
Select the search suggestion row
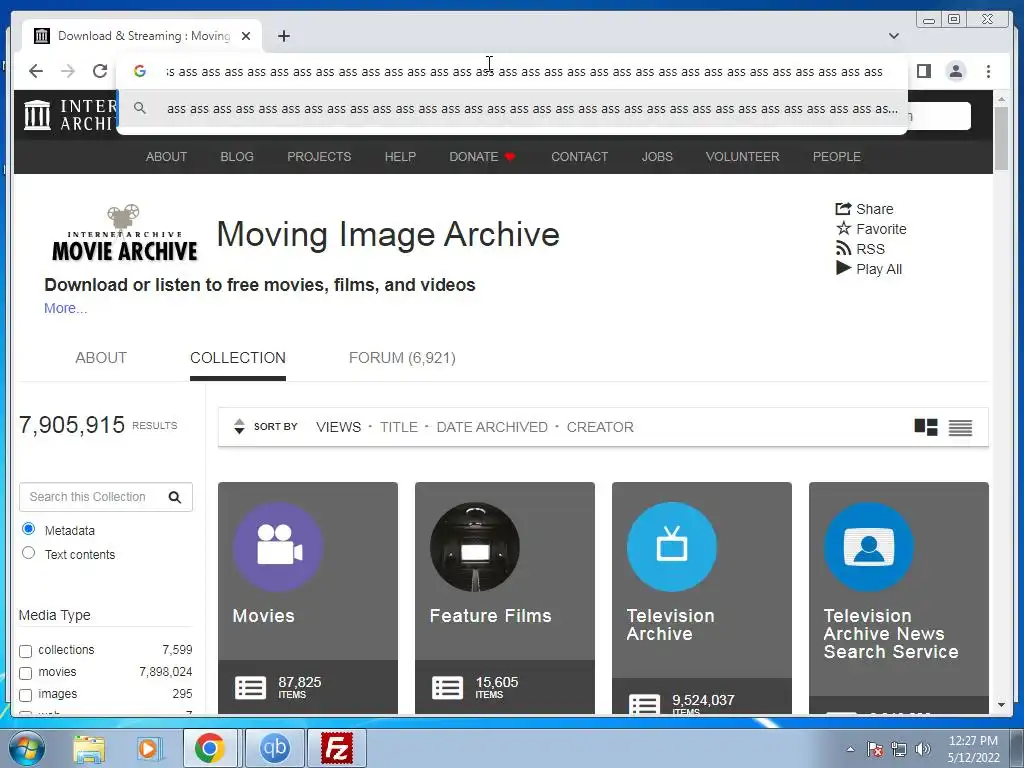click(512, 109)
